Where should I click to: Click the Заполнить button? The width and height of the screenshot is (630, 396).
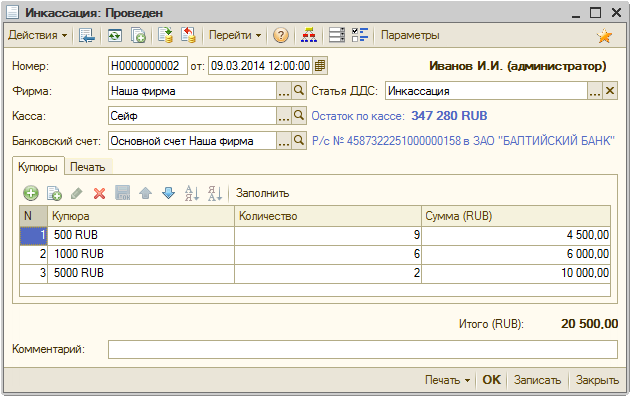click(x=262, y=193)
